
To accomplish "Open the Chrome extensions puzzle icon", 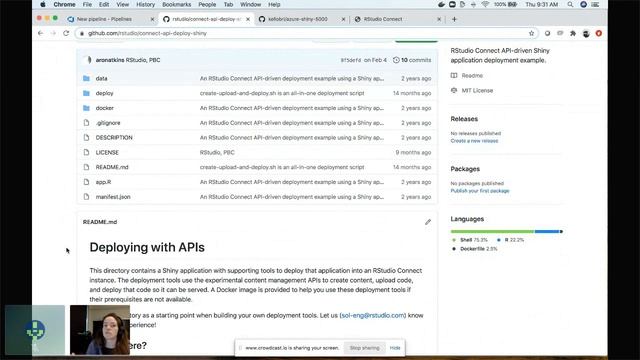I will pos(573,33).
